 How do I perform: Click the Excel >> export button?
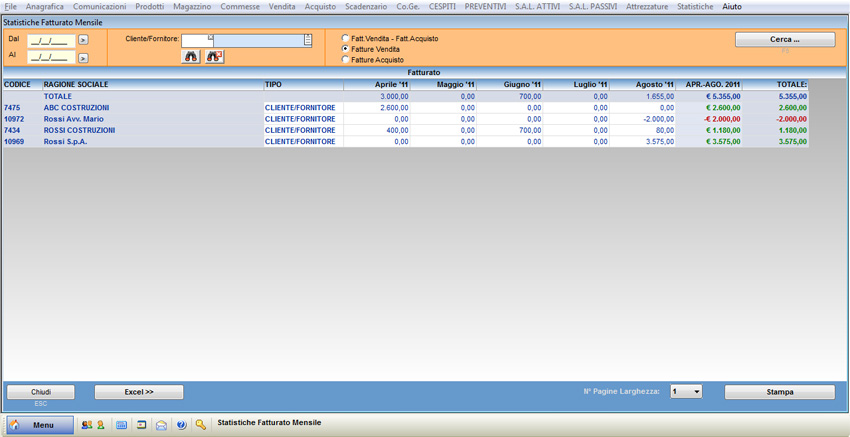(x=139, y=392)
